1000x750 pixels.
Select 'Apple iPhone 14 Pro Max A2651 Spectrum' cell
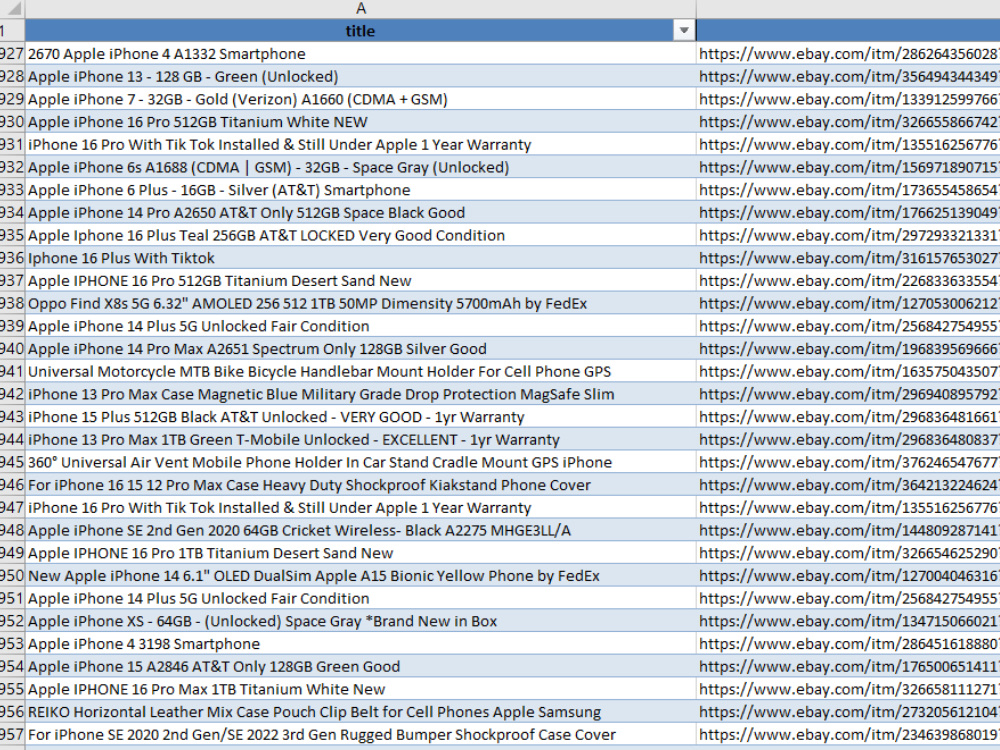[360, 349]
